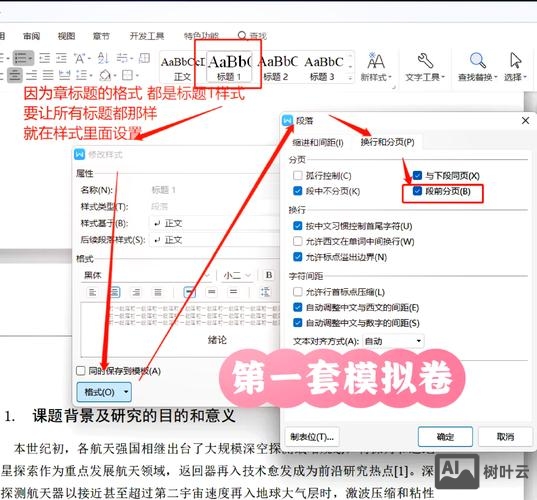
Task: Open the 视图 ribbon tab
Action: point(66,36)
